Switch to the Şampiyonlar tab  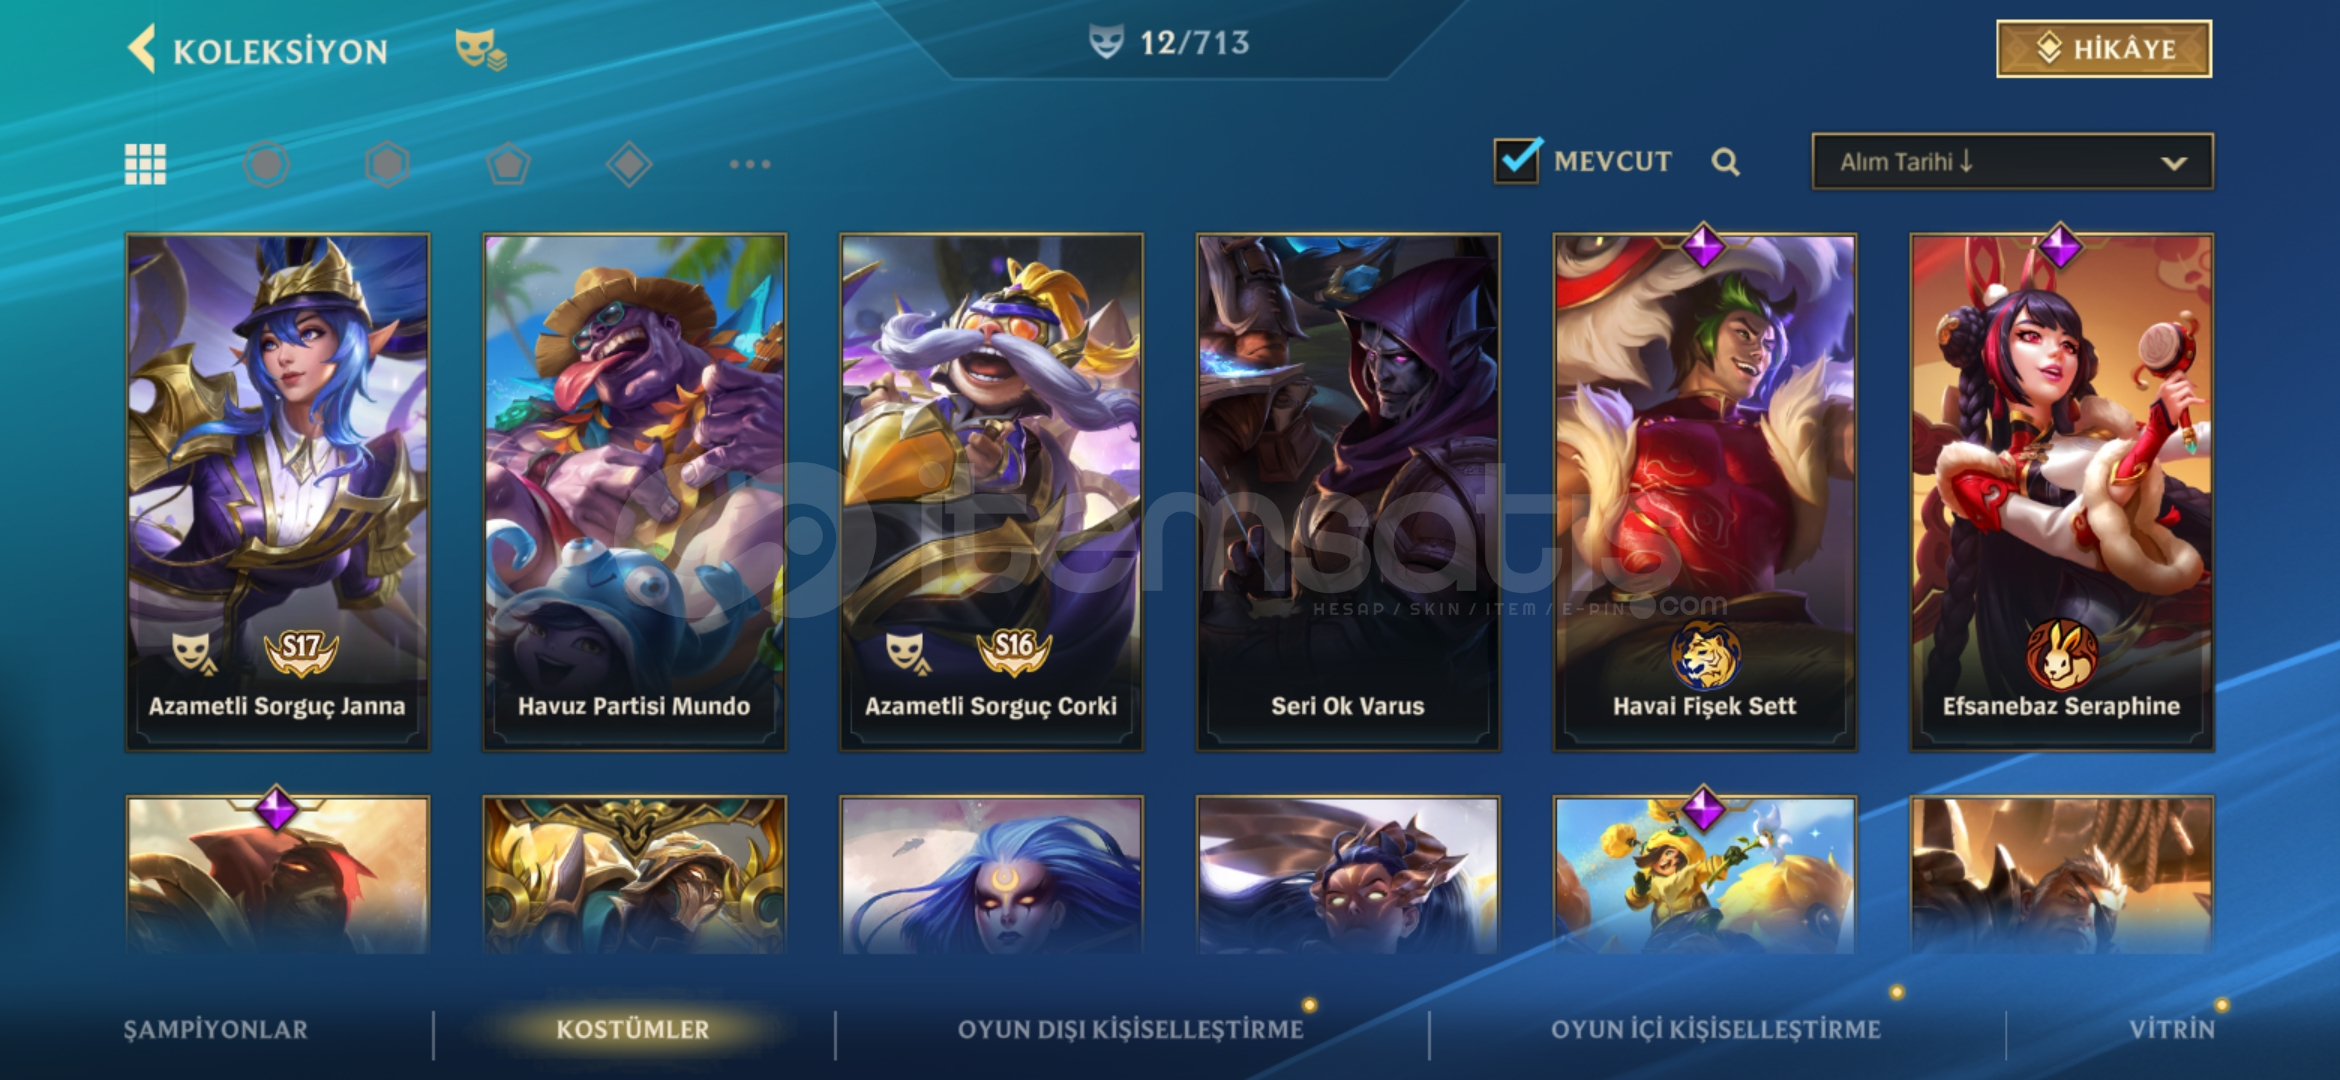tap(215, 1029)
